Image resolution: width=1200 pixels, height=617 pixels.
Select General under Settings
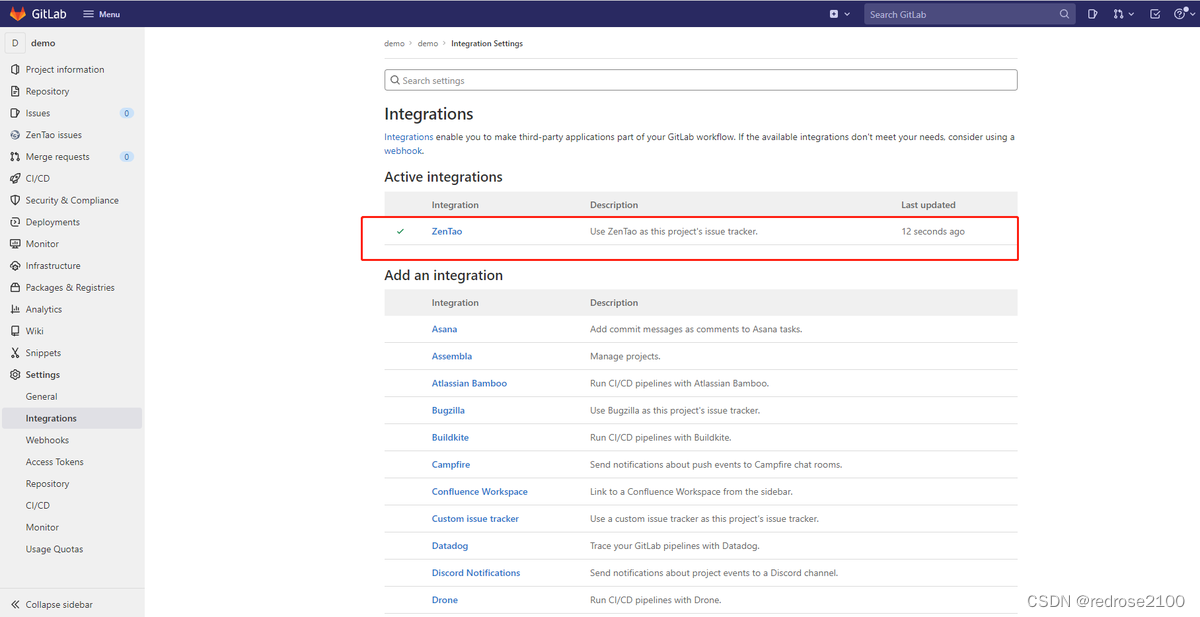(41, 397)
